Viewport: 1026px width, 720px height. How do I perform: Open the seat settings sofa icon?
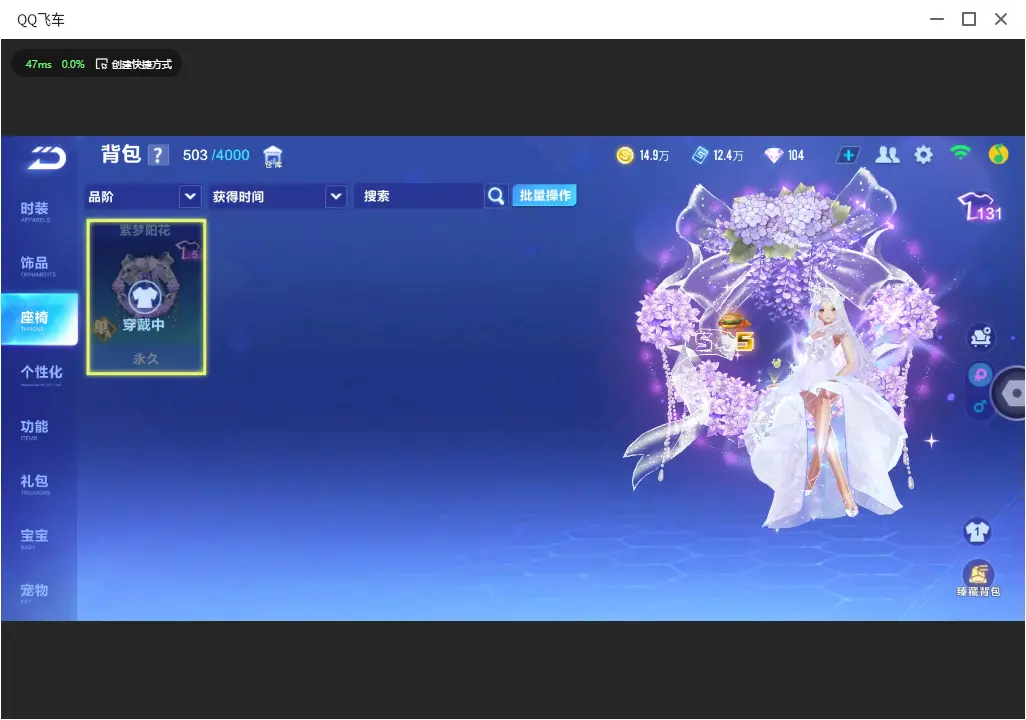click(980, 337)
